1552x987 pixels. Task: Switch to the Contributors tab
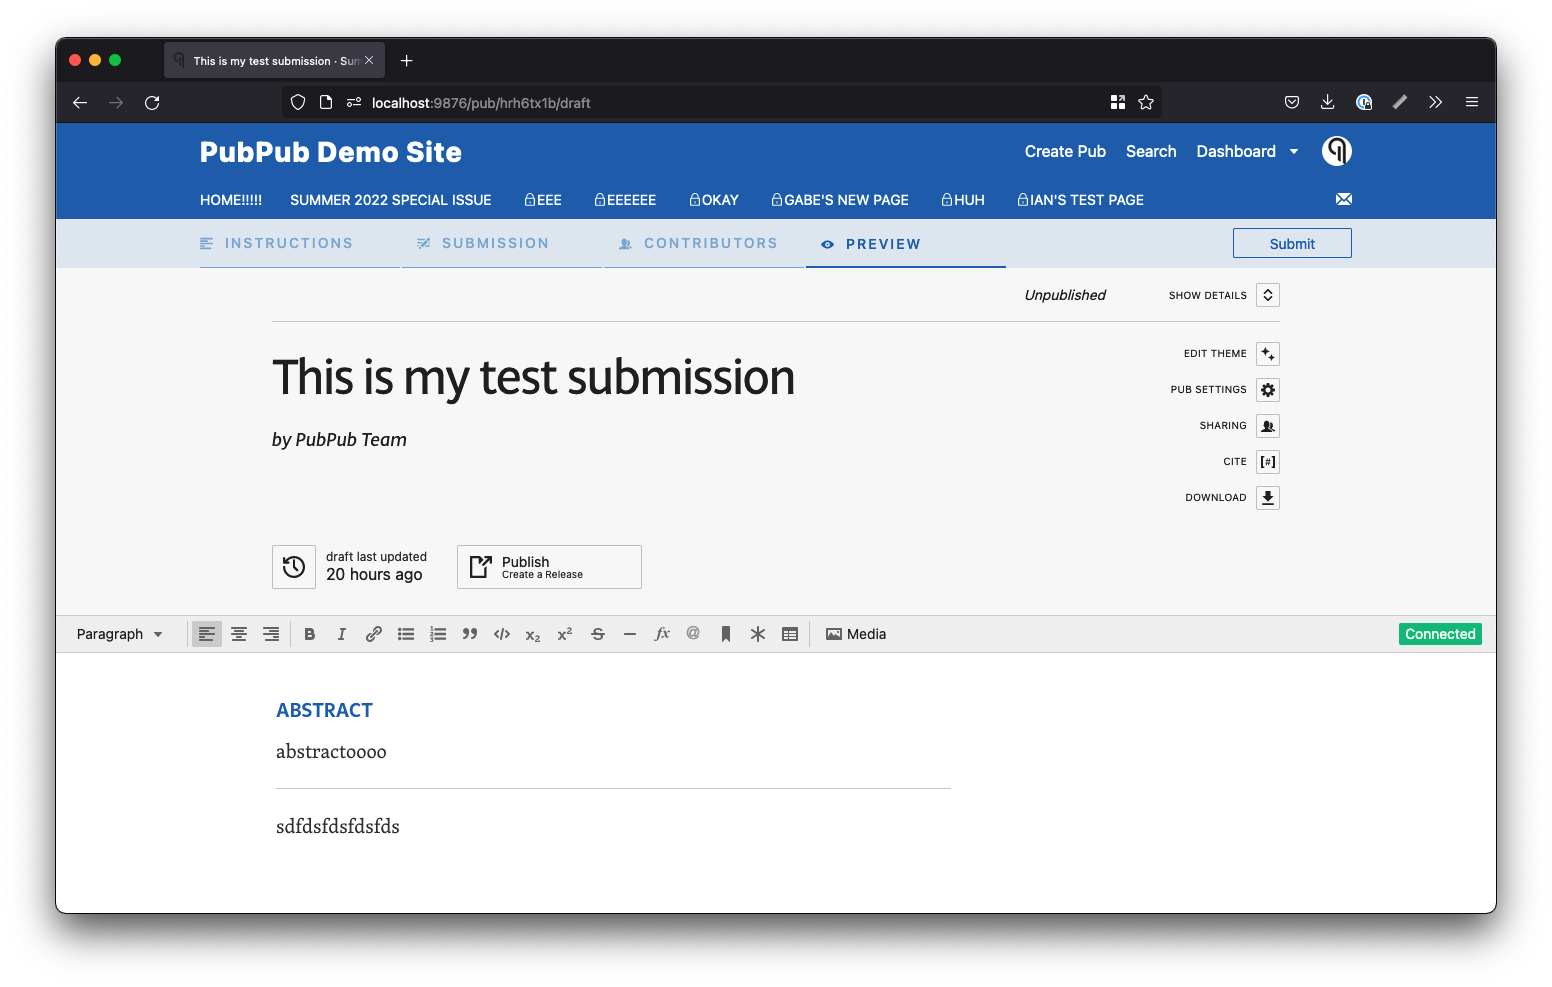point(710,243)
